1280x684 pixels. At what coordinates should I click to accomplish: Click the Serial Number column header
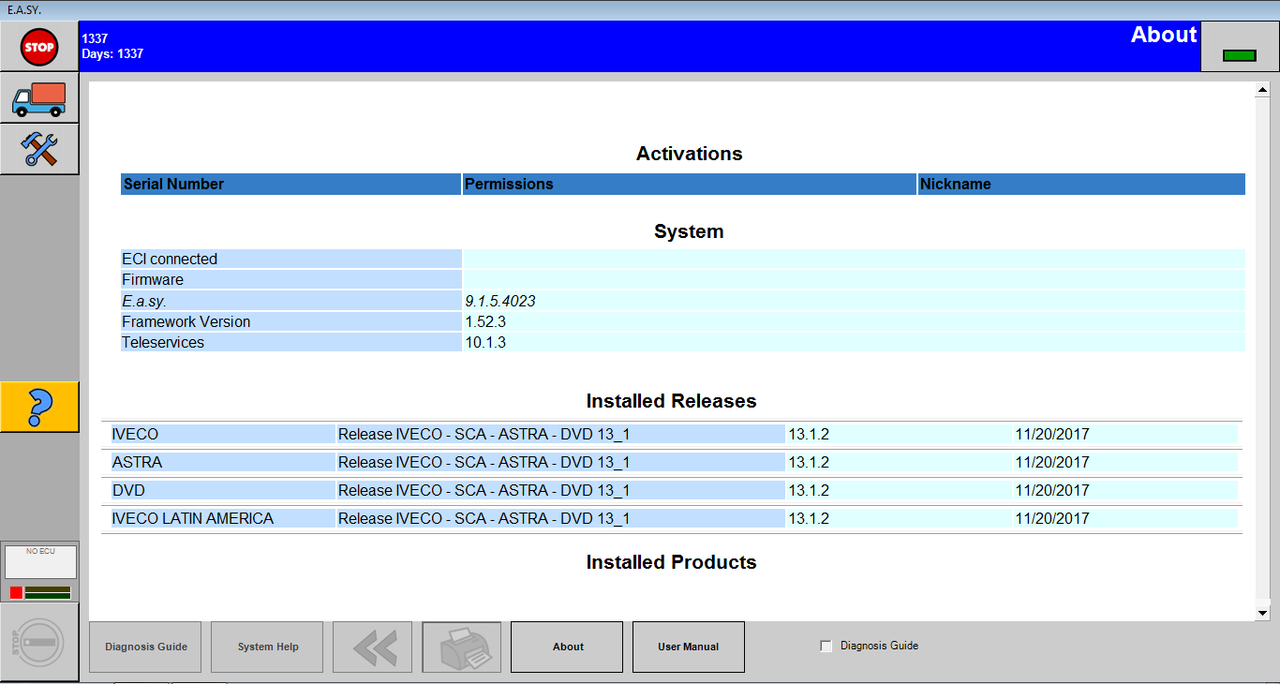click(x=291, y=184)
